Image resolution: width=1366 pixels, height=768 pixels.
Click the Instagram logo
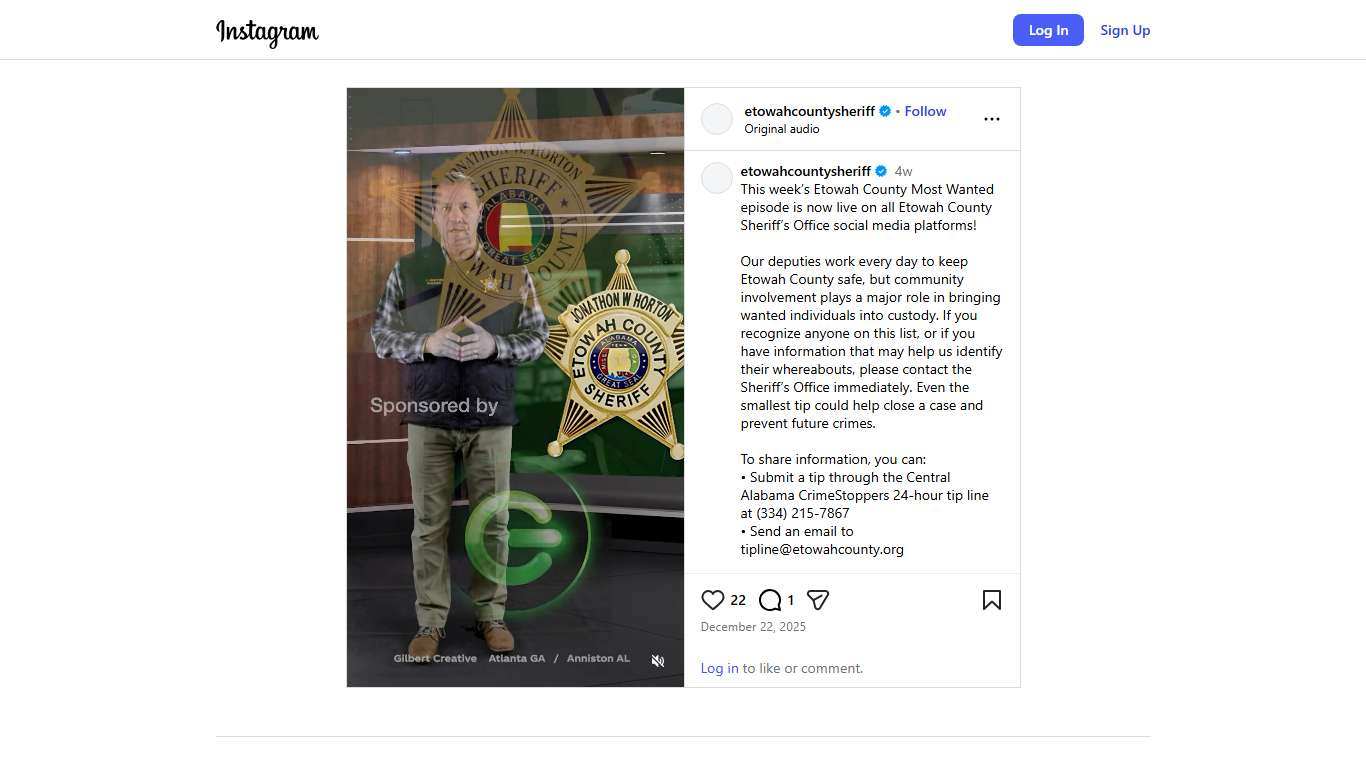[267, 31]
